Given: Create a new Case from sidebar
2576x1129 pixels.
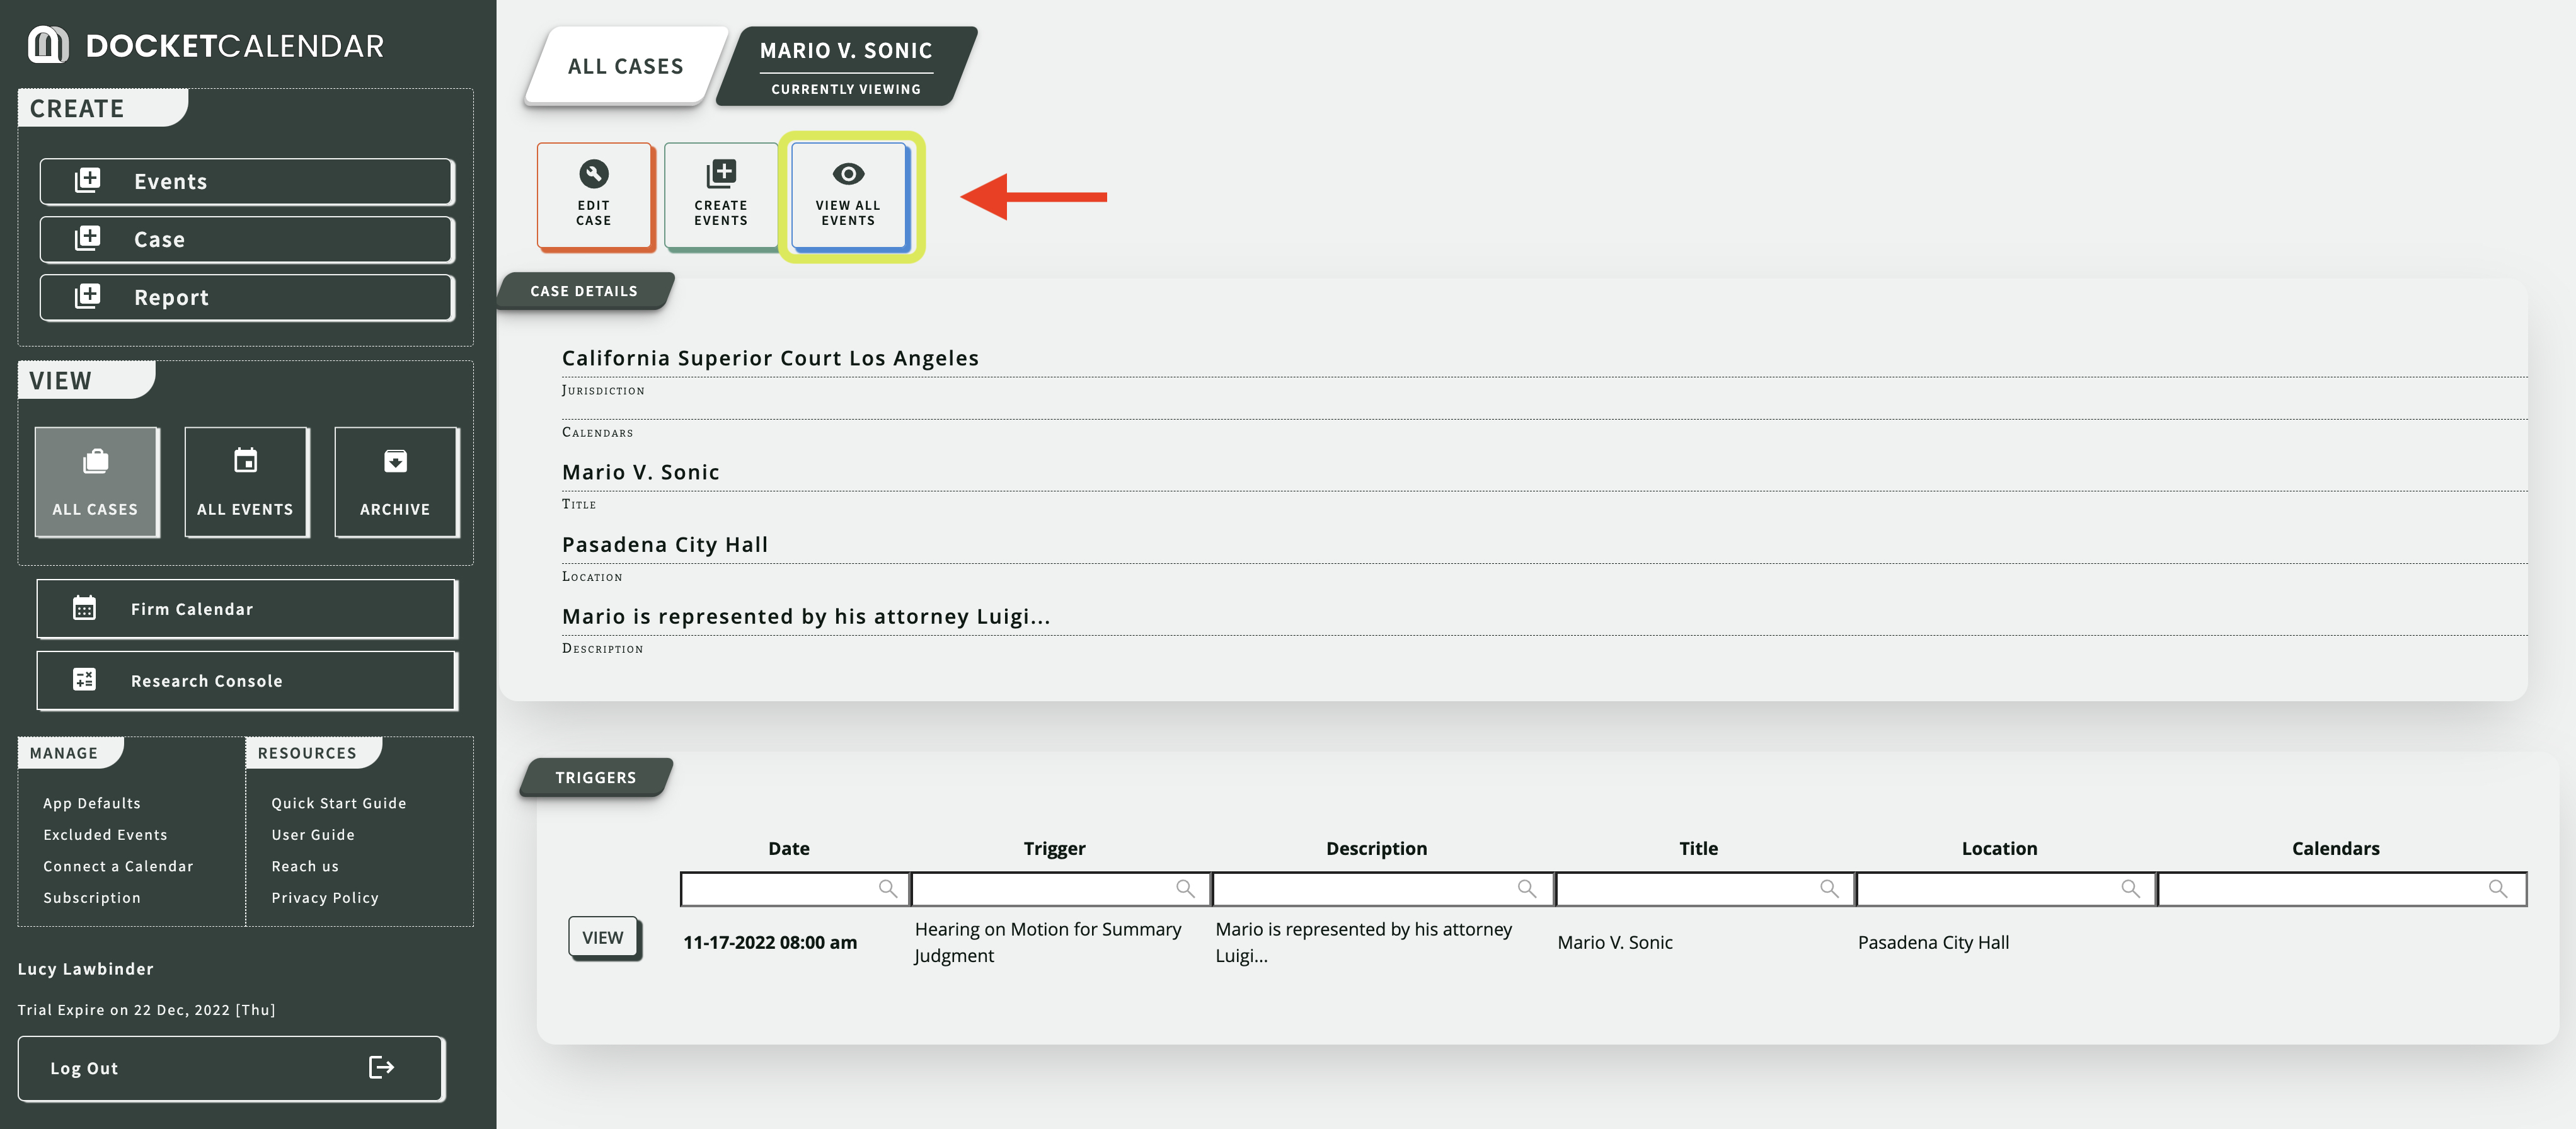Looking at the screenshot, I should click(246, 240).
